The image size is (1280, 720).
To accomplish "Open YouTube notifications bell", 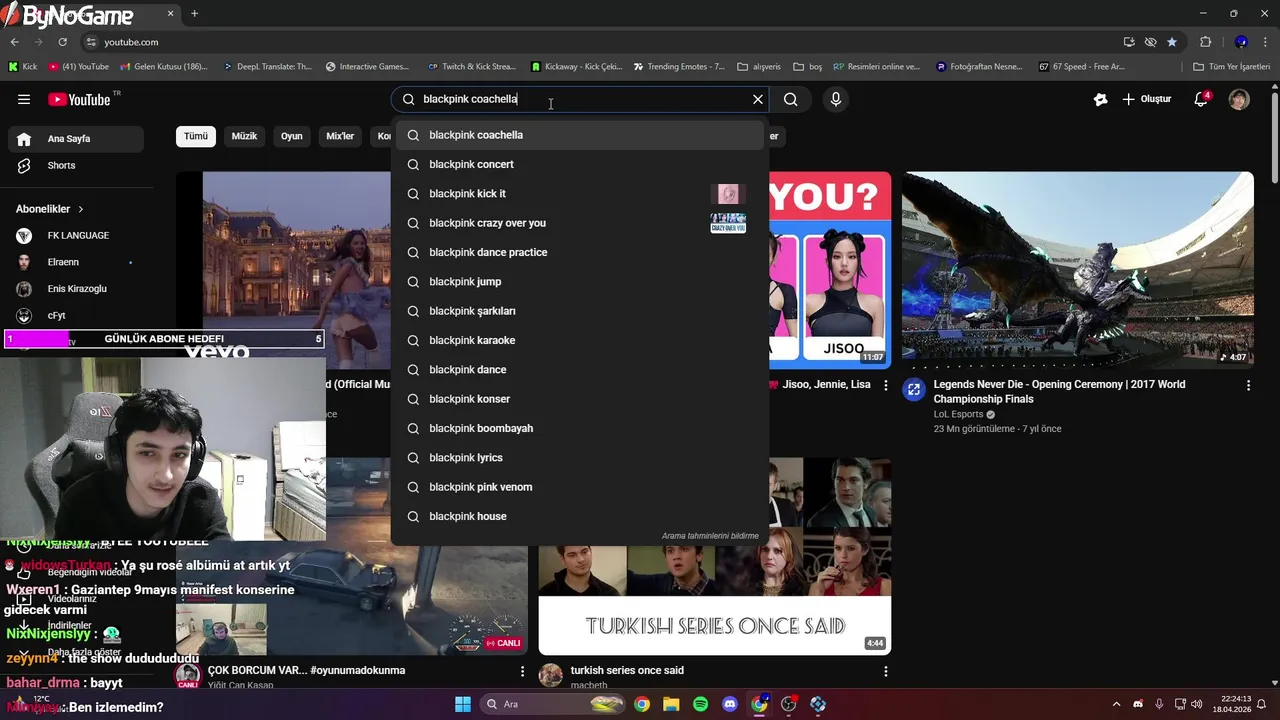I will (x=1202, y=99).
